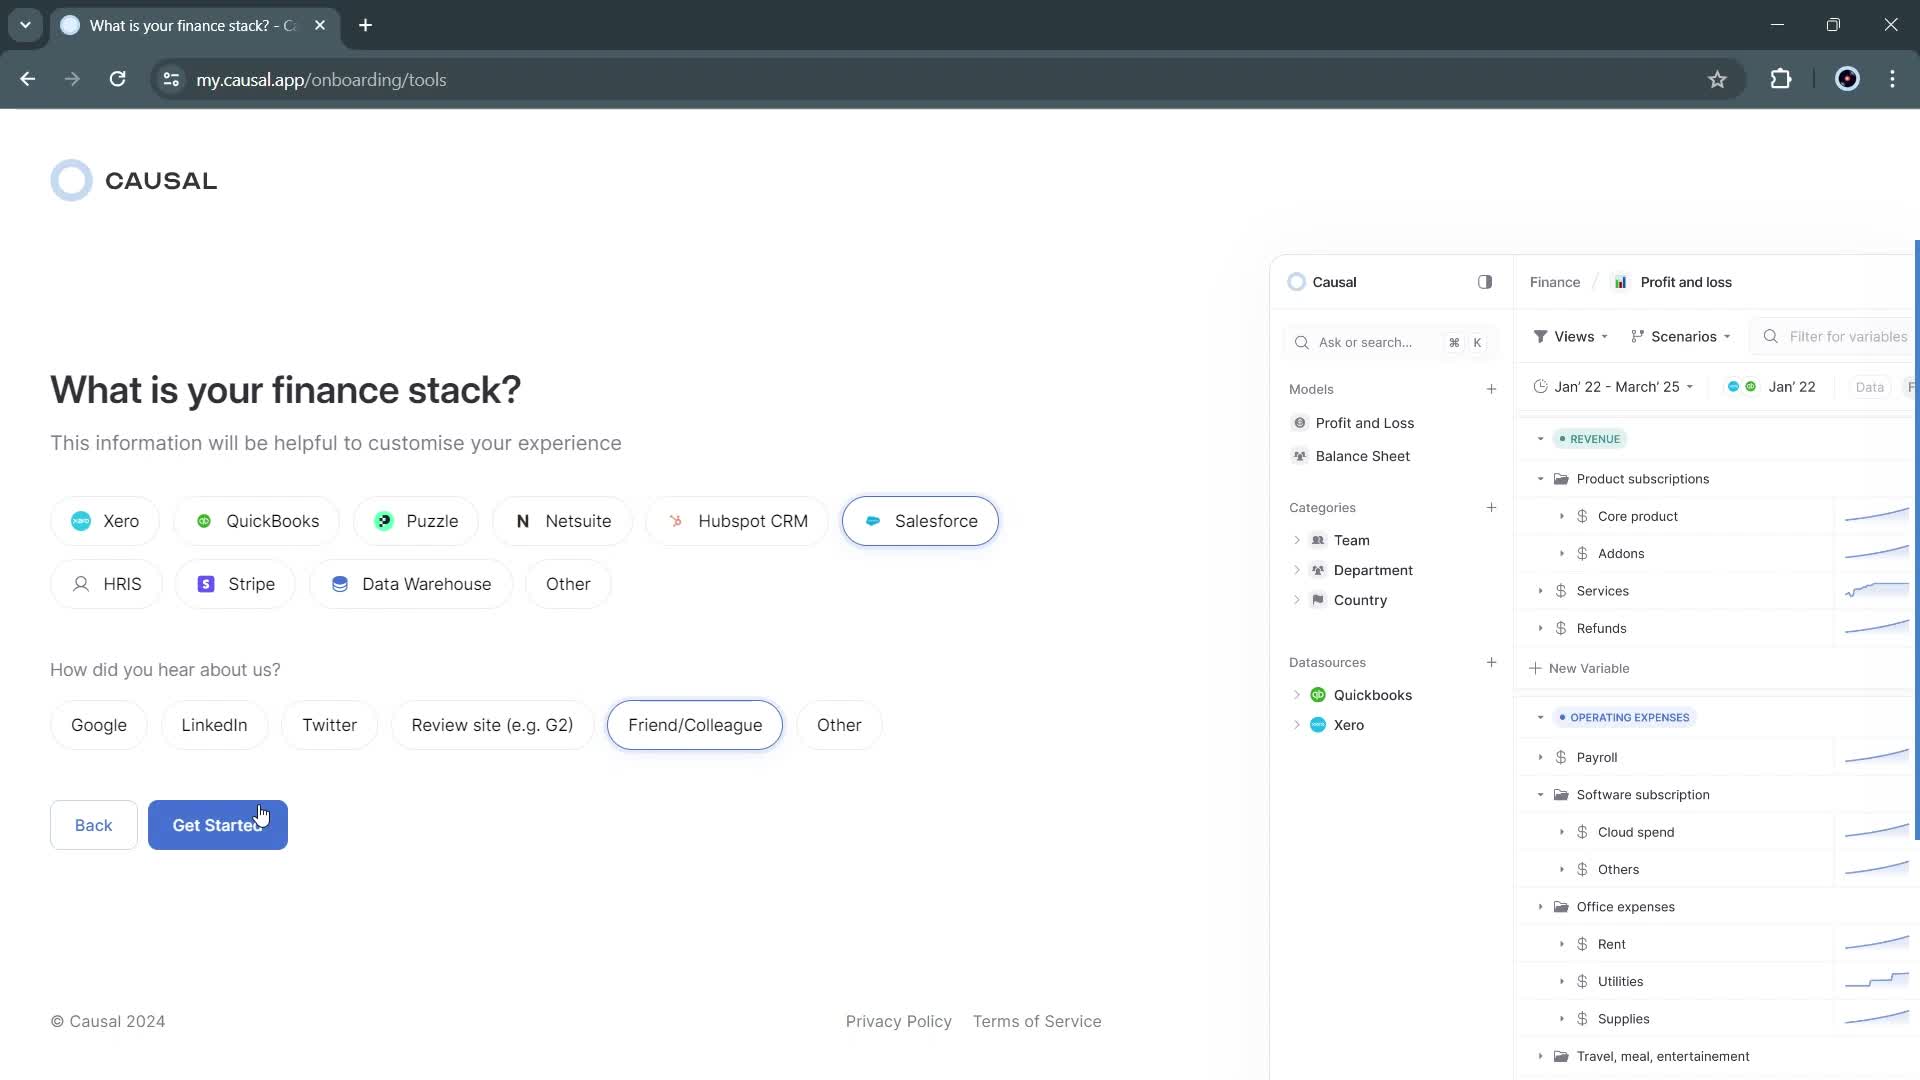1920x1080 pixels.
Task: Click Get Started button
Action: coord(218,824)
